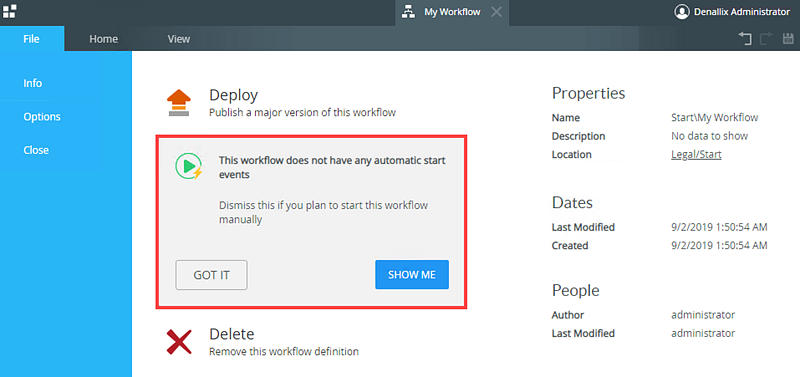Image resolution: width=800 pixels, height=377 pixels.
Task: Close the My Workflow tab
Action: point(496,12)
